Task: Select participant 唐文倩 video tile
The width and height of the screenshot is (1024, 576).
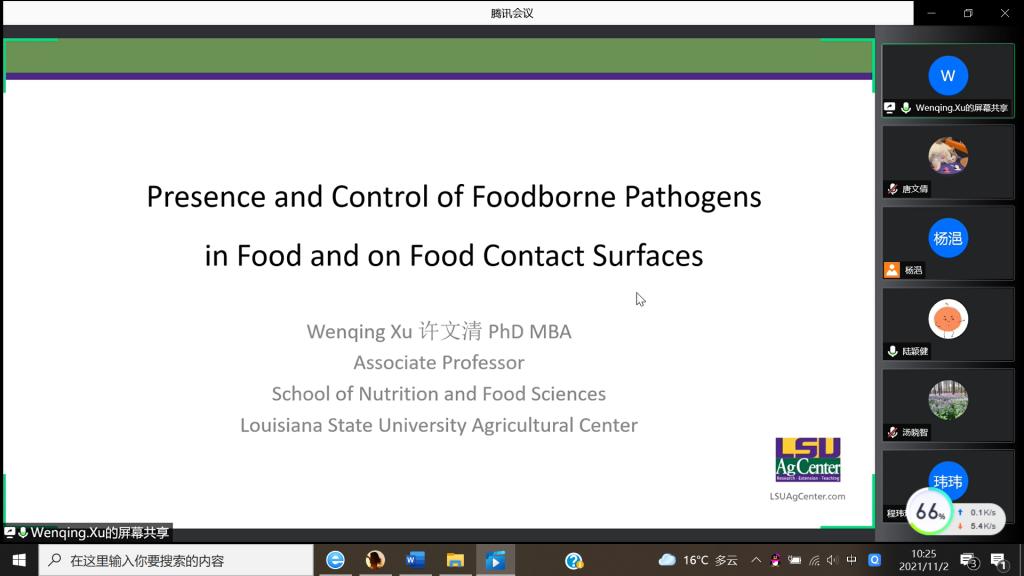Action: click(x=947, y=160)
